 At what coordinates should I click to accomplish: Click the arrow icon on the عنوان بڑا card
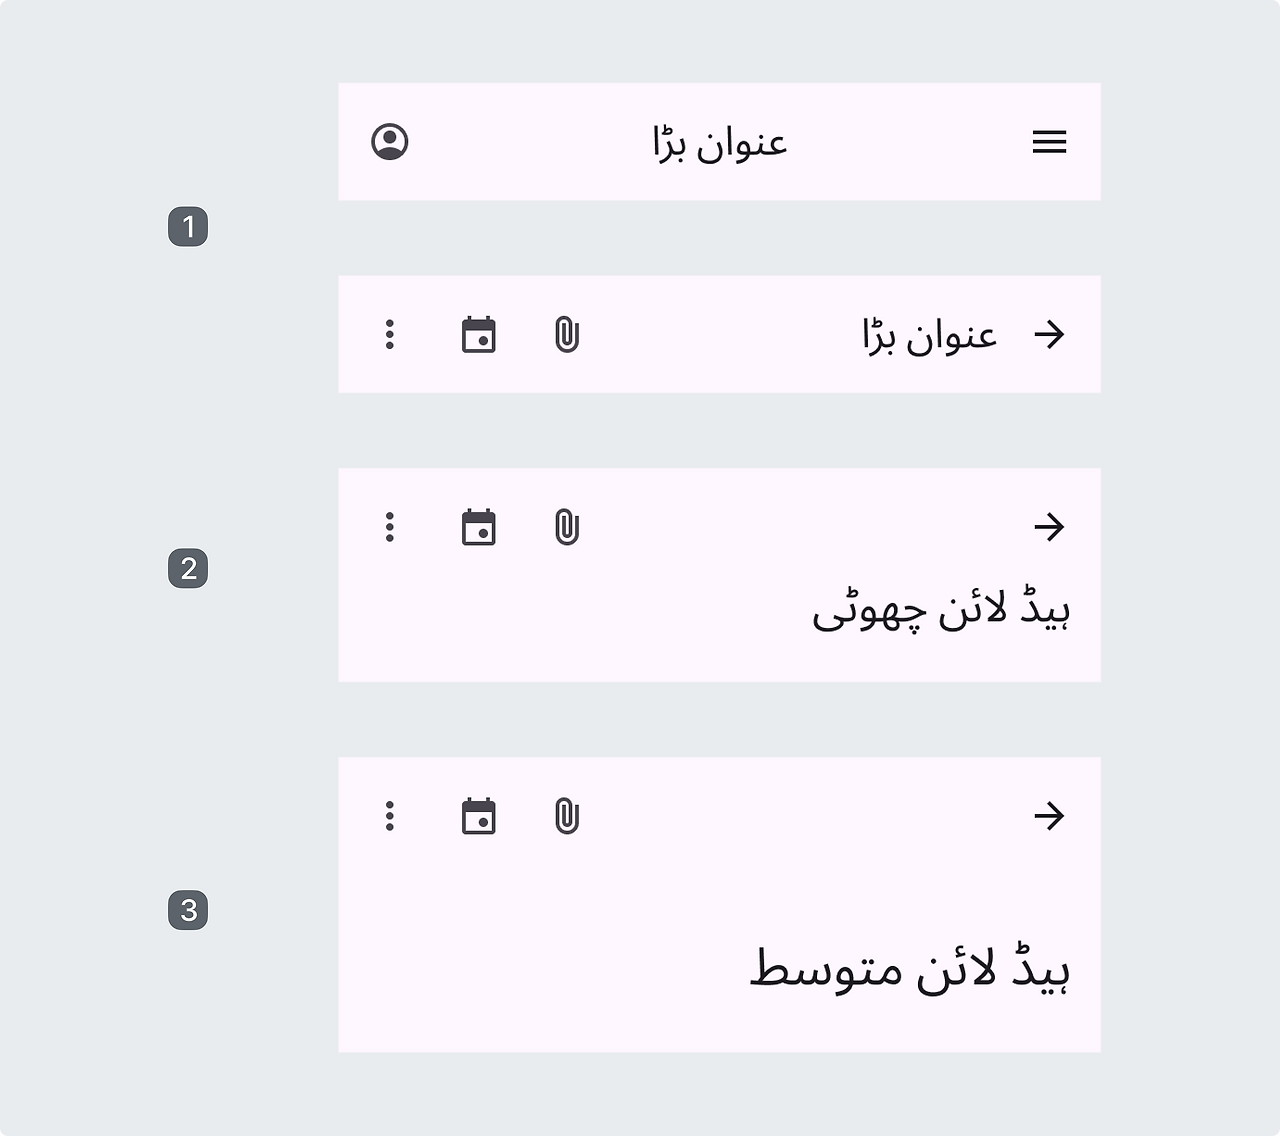coord(1049,335)
